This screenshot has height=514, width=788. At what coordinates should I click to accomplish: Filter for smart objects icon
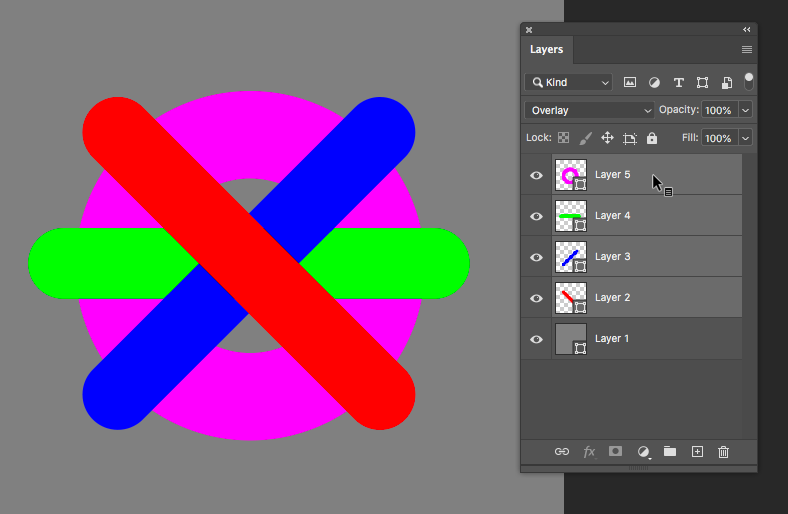coord(727,82)
